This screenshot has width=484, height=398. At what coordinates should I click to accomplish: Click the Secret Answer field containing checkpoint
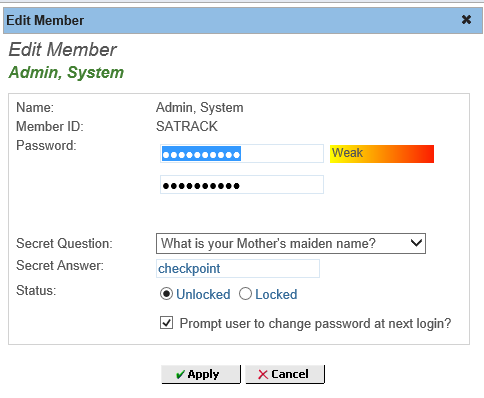tap(238, 269)
